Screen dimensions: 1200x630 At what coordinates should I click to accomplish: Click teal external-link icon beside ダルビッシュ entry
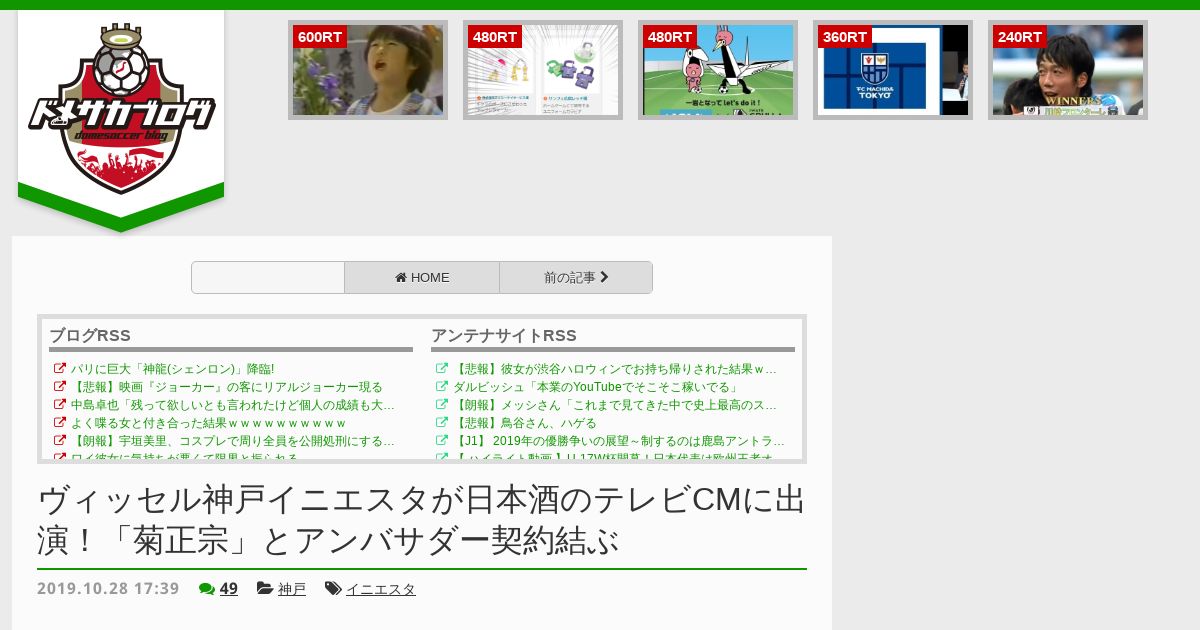coord(441,387)
